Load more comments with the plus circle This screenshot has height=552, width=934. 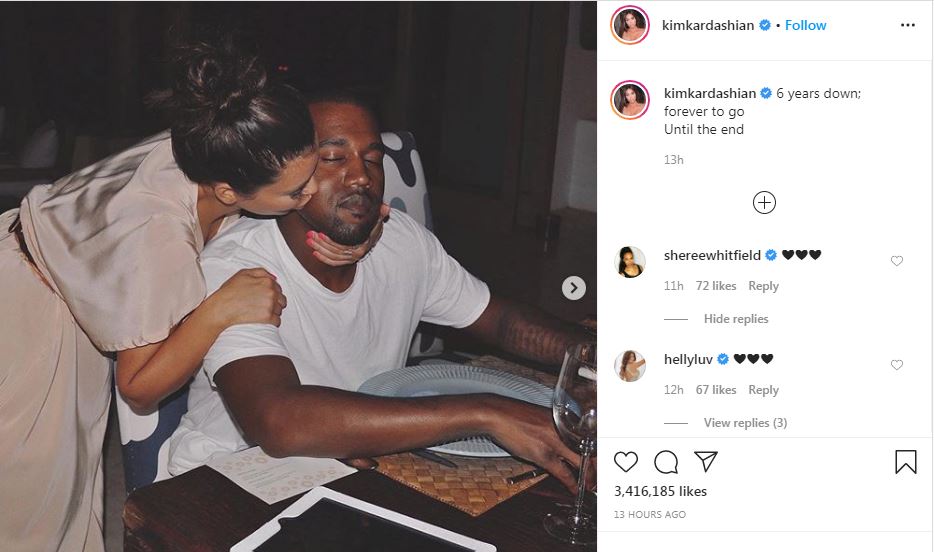[764, 202]
